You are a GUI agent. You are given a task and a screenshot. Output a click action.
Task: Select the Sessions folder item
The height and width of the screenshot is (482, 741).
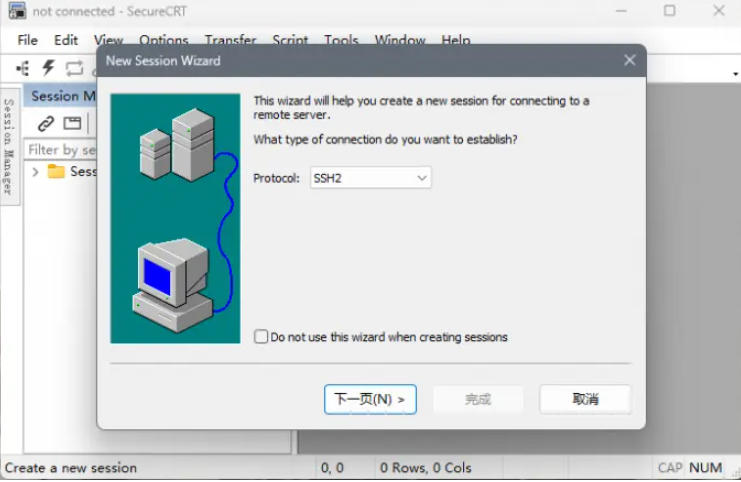72,171
